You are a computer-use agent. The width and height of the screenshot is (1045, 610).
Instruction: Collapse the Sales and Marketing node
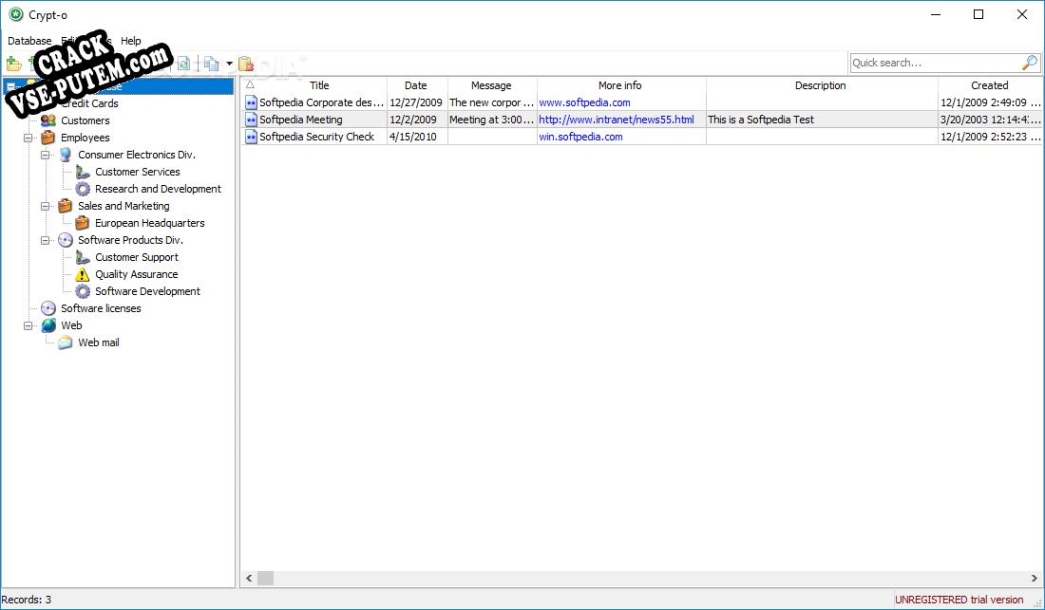(45, 207)
